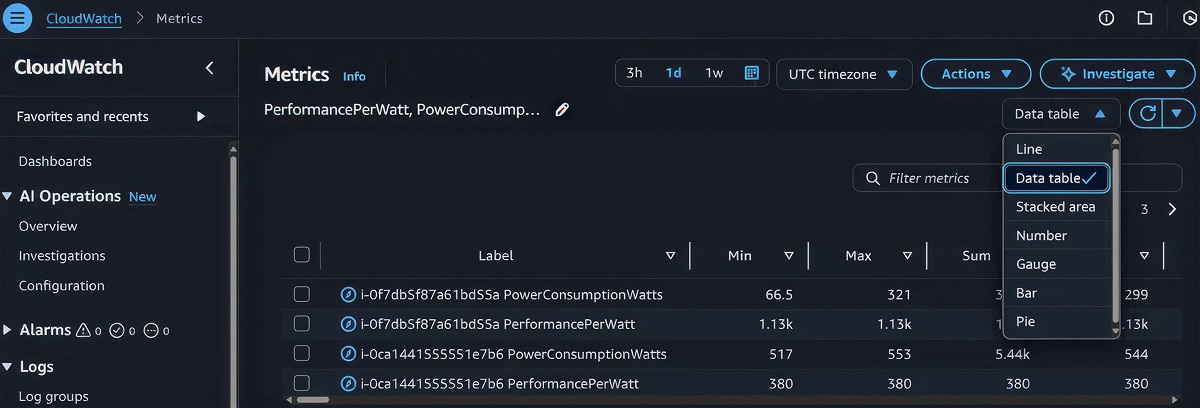Screen dimensions: 1200x408
Task: Click metric icon for i-0f7db5f87a61bd55a PerformancePerWatt
Action: (348, 324)
